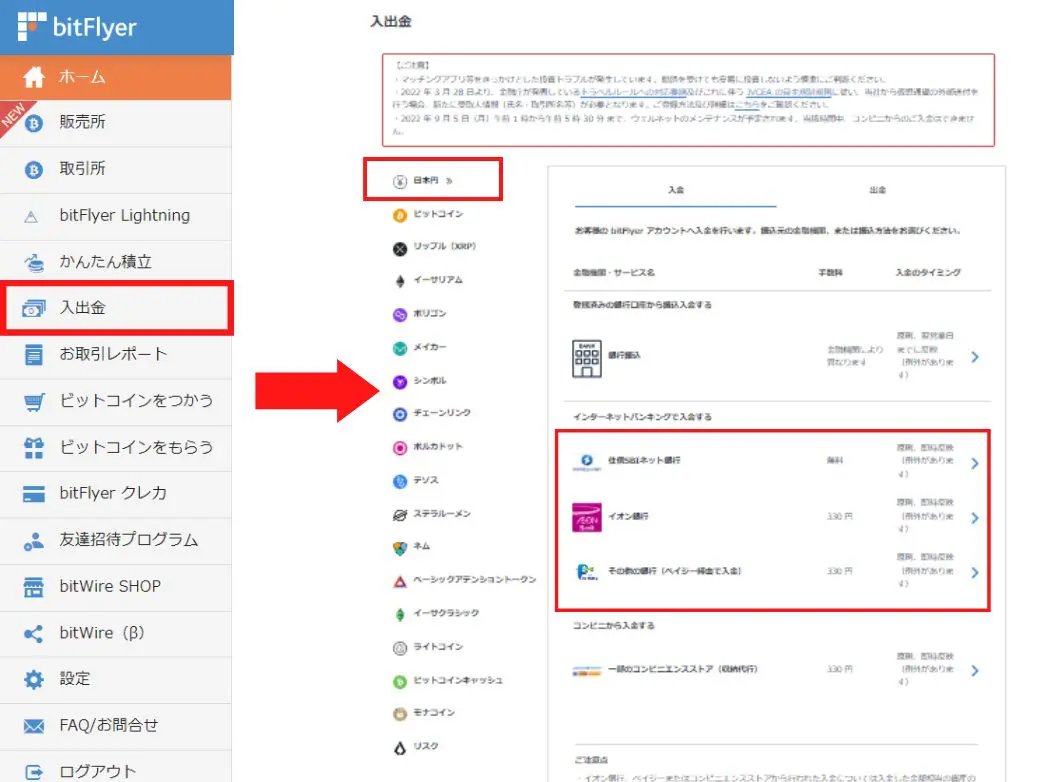Open 設定 via the gear icon
1043x782 pixels.
click(71, 678)
